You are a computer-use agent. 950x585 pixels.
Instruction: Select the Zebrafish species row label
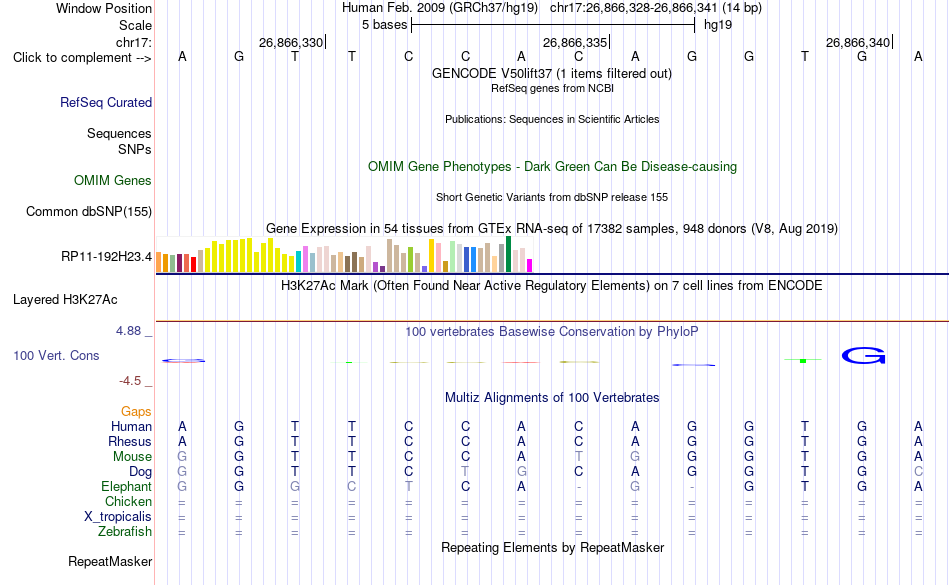125,531
